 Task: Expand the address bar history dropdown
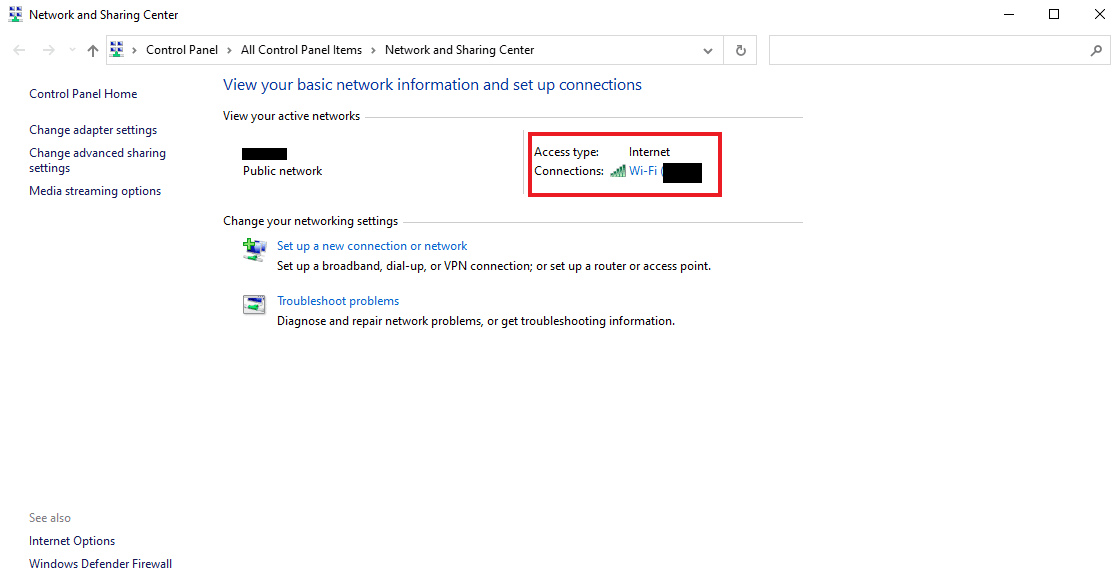point(708,50)
